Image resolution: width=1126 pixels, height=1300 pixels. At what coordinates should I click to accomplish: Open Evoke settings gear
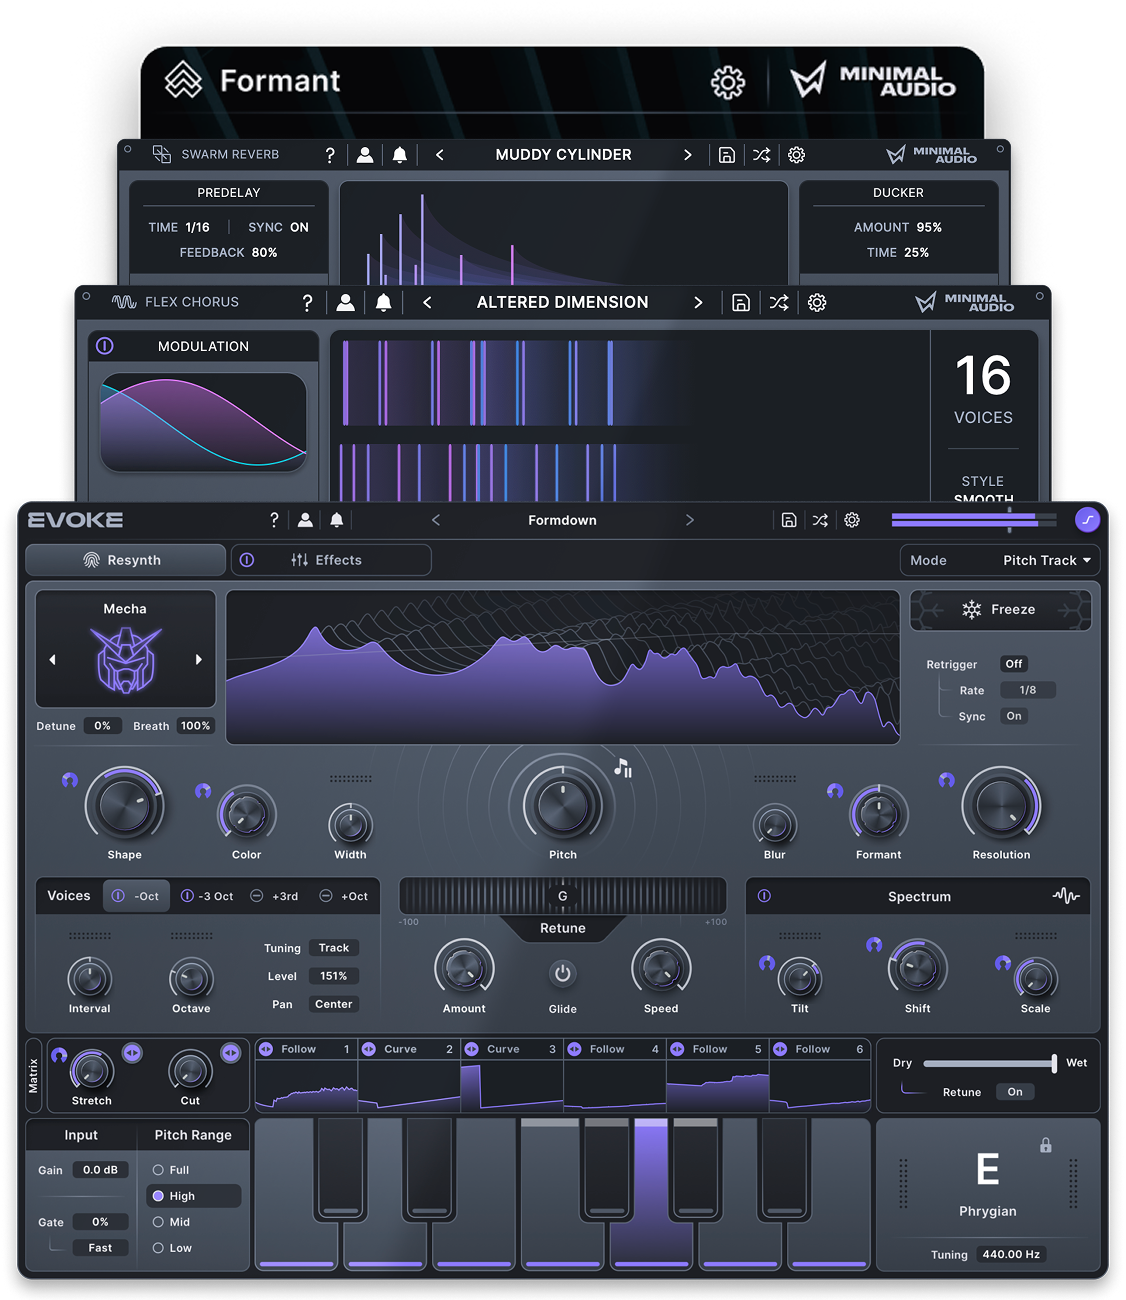(852, 520)
